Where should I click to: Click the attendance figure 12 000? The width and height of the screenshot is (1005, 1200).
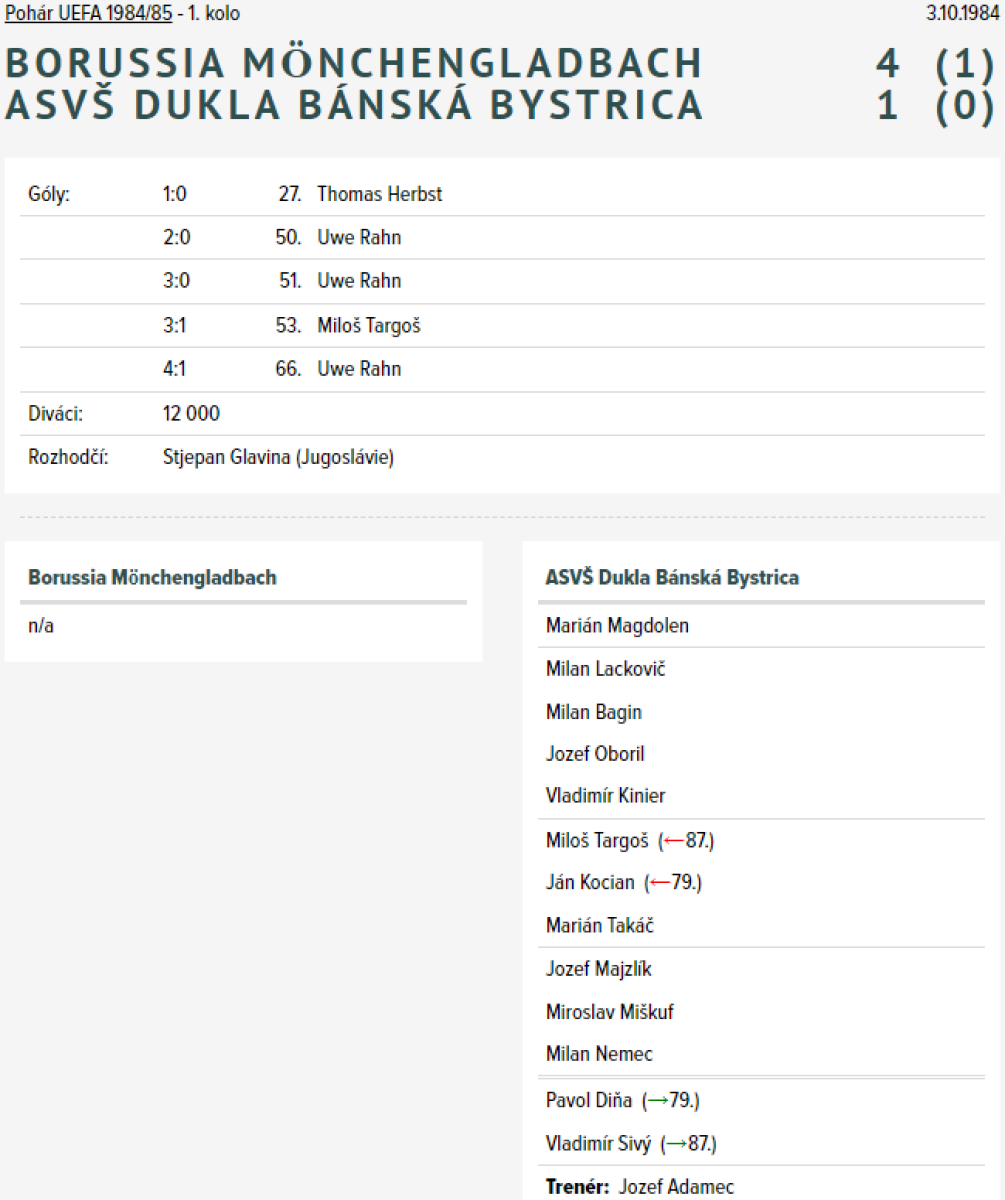coord(191,414)
